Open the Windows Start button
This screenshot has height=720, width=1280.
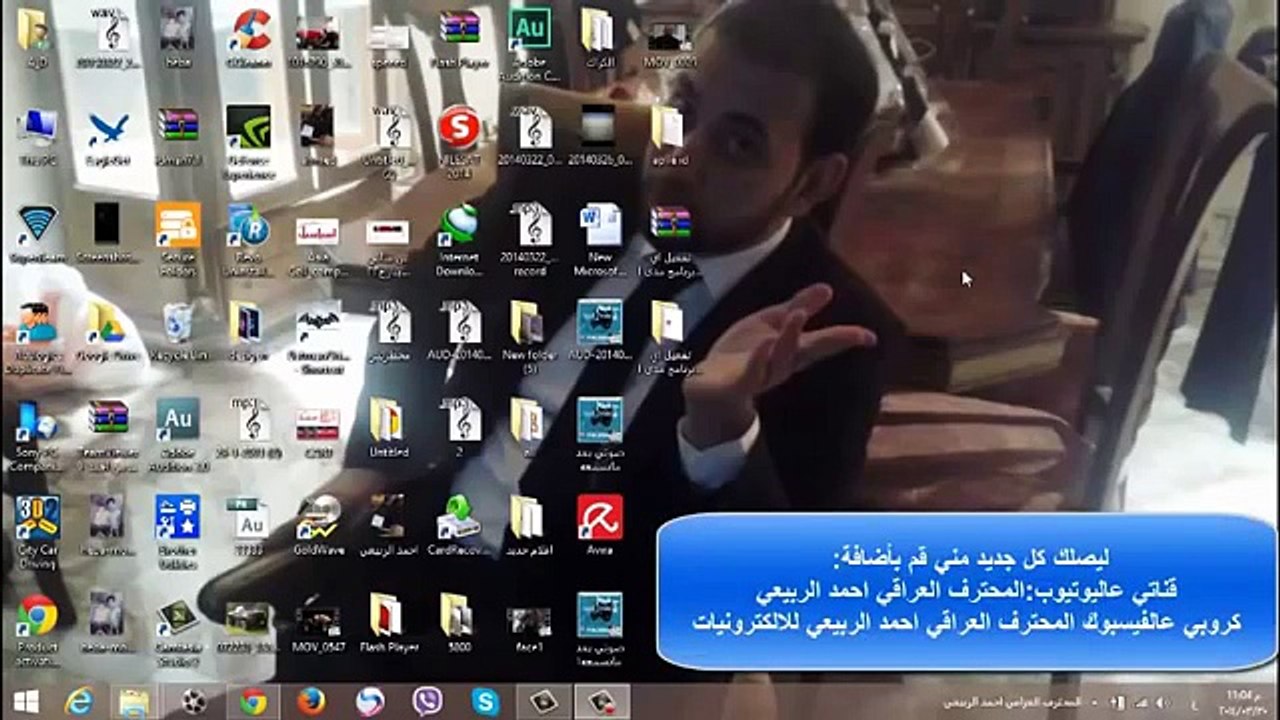(27, 701)
